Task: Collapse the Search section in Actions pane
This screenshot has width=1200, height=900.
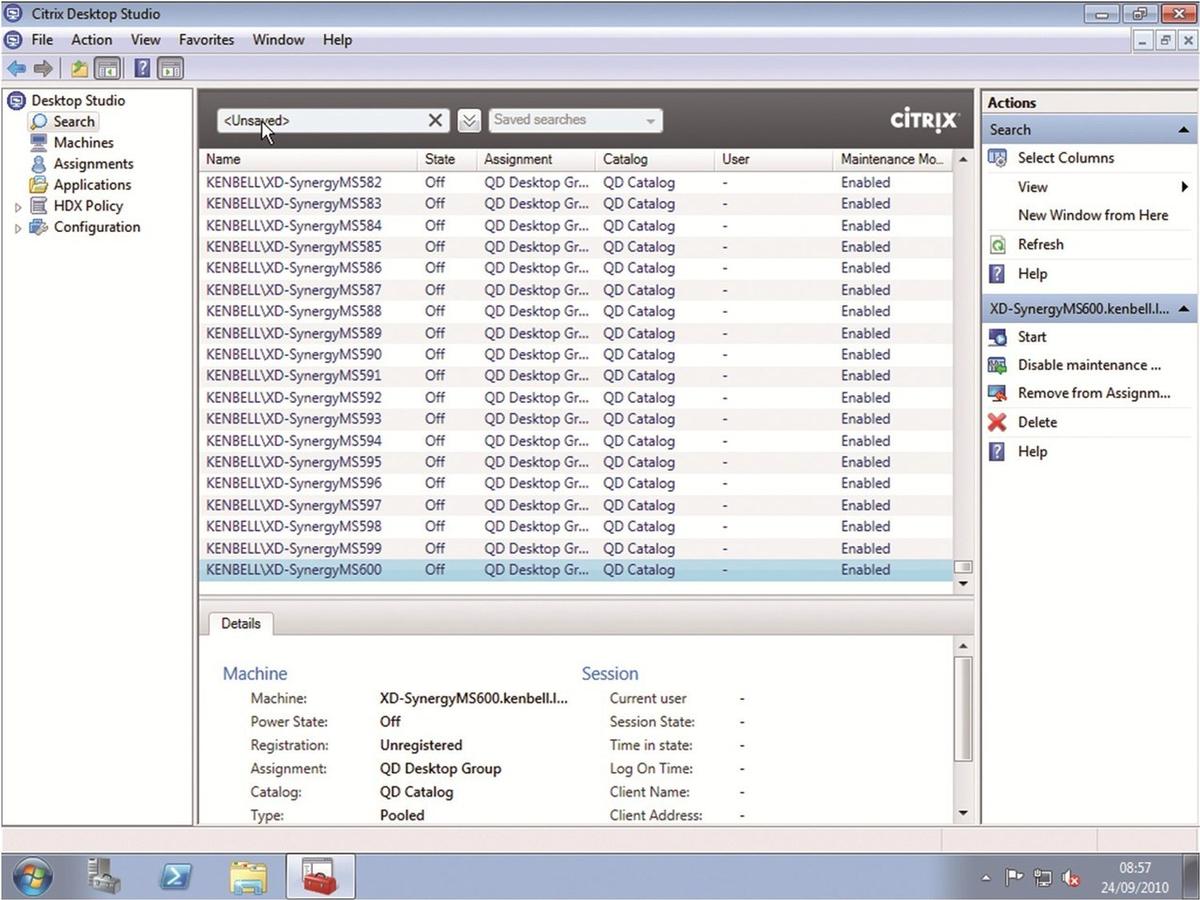Action: [1185, 130]
